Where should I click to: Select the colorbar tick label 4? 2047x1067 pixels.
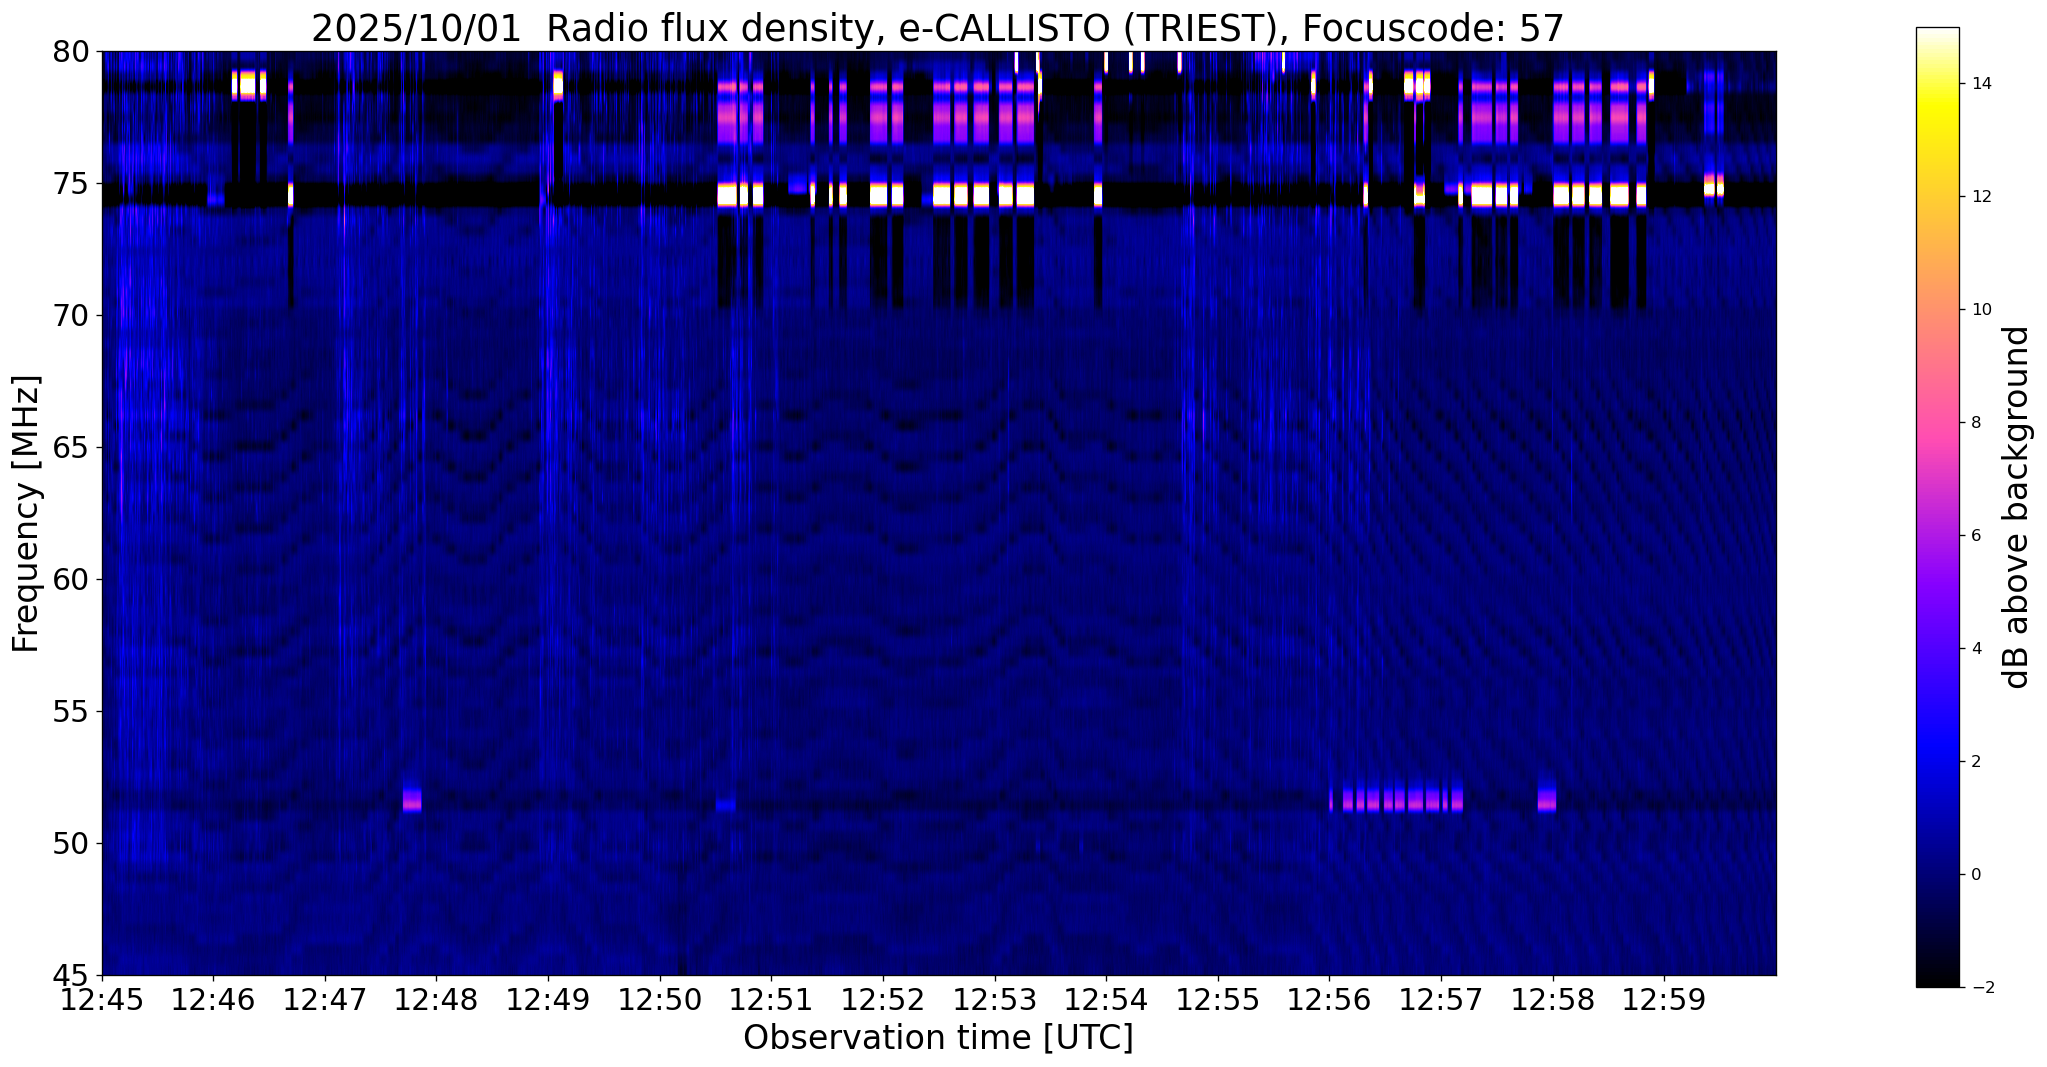1974,649
